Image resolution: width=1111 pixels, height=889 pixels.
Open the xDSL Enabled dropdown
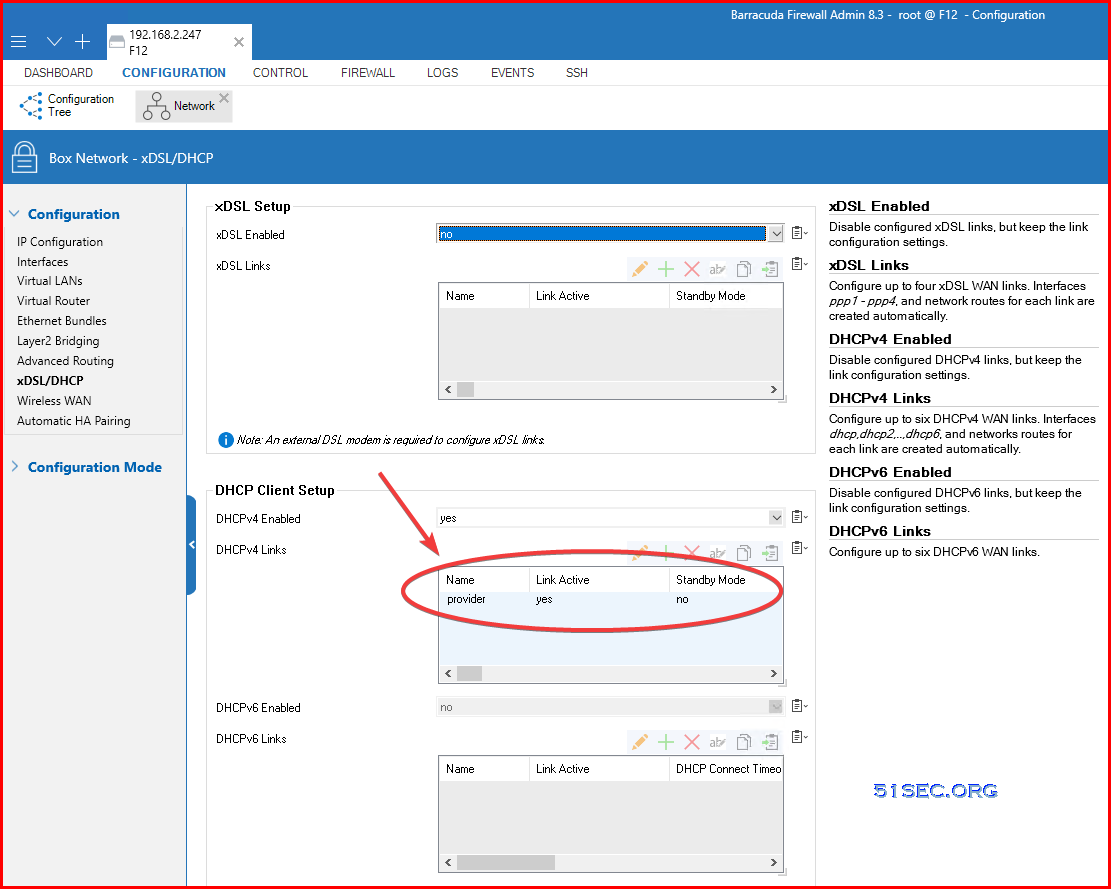coord(776,234)
